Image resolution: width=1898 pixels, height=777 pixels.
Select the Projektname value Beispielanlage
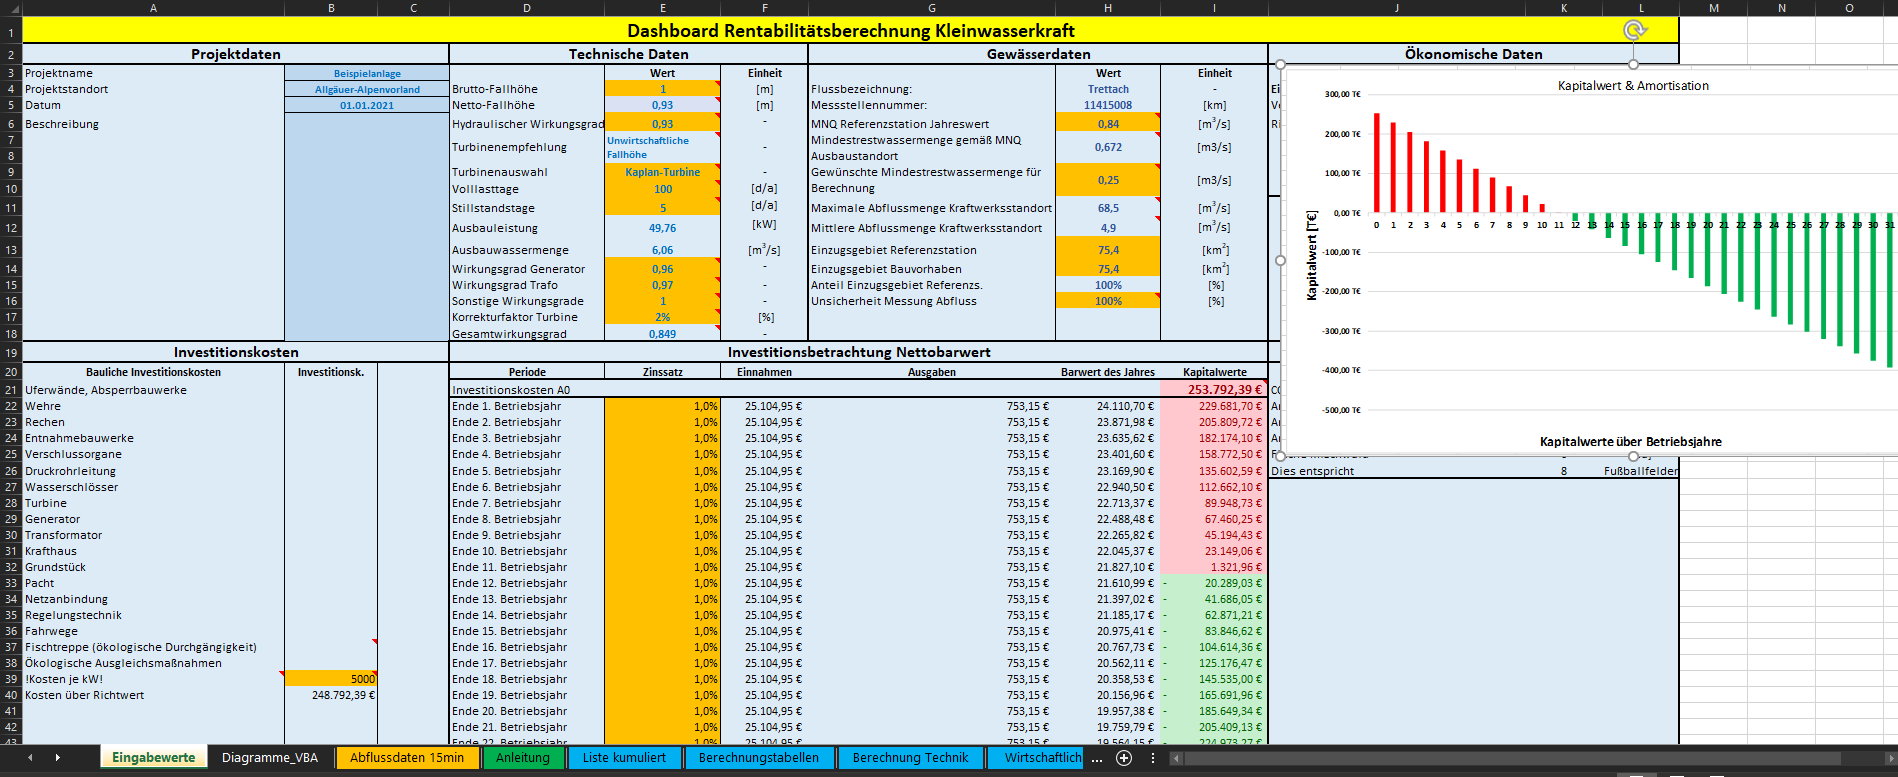[367, 73]
